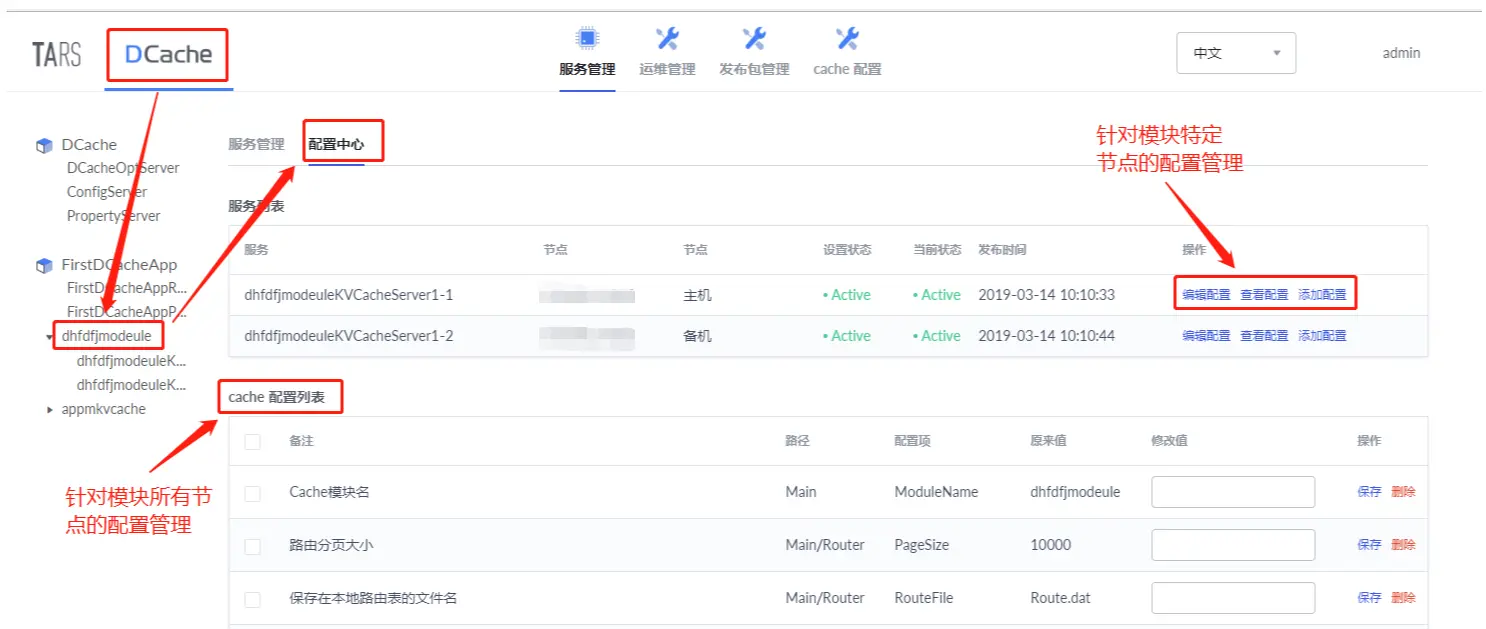This screenshot has height=629, width=1486.
Task: Open cache 配置 top menu
Action: 847,69
